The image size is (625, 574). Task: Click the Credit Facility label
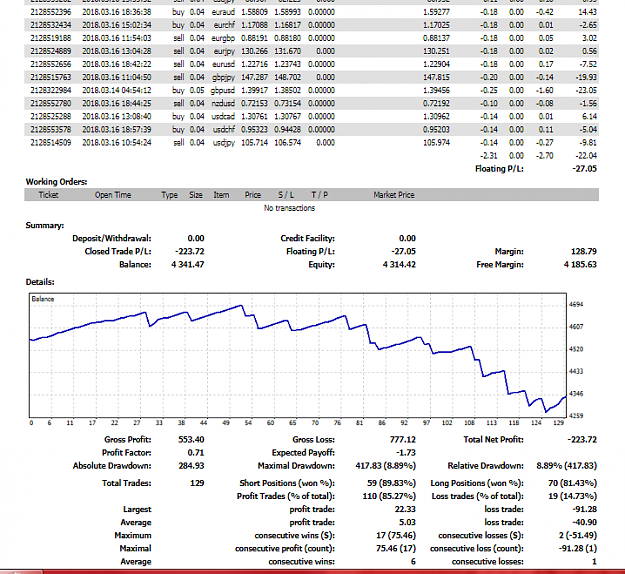307,238
